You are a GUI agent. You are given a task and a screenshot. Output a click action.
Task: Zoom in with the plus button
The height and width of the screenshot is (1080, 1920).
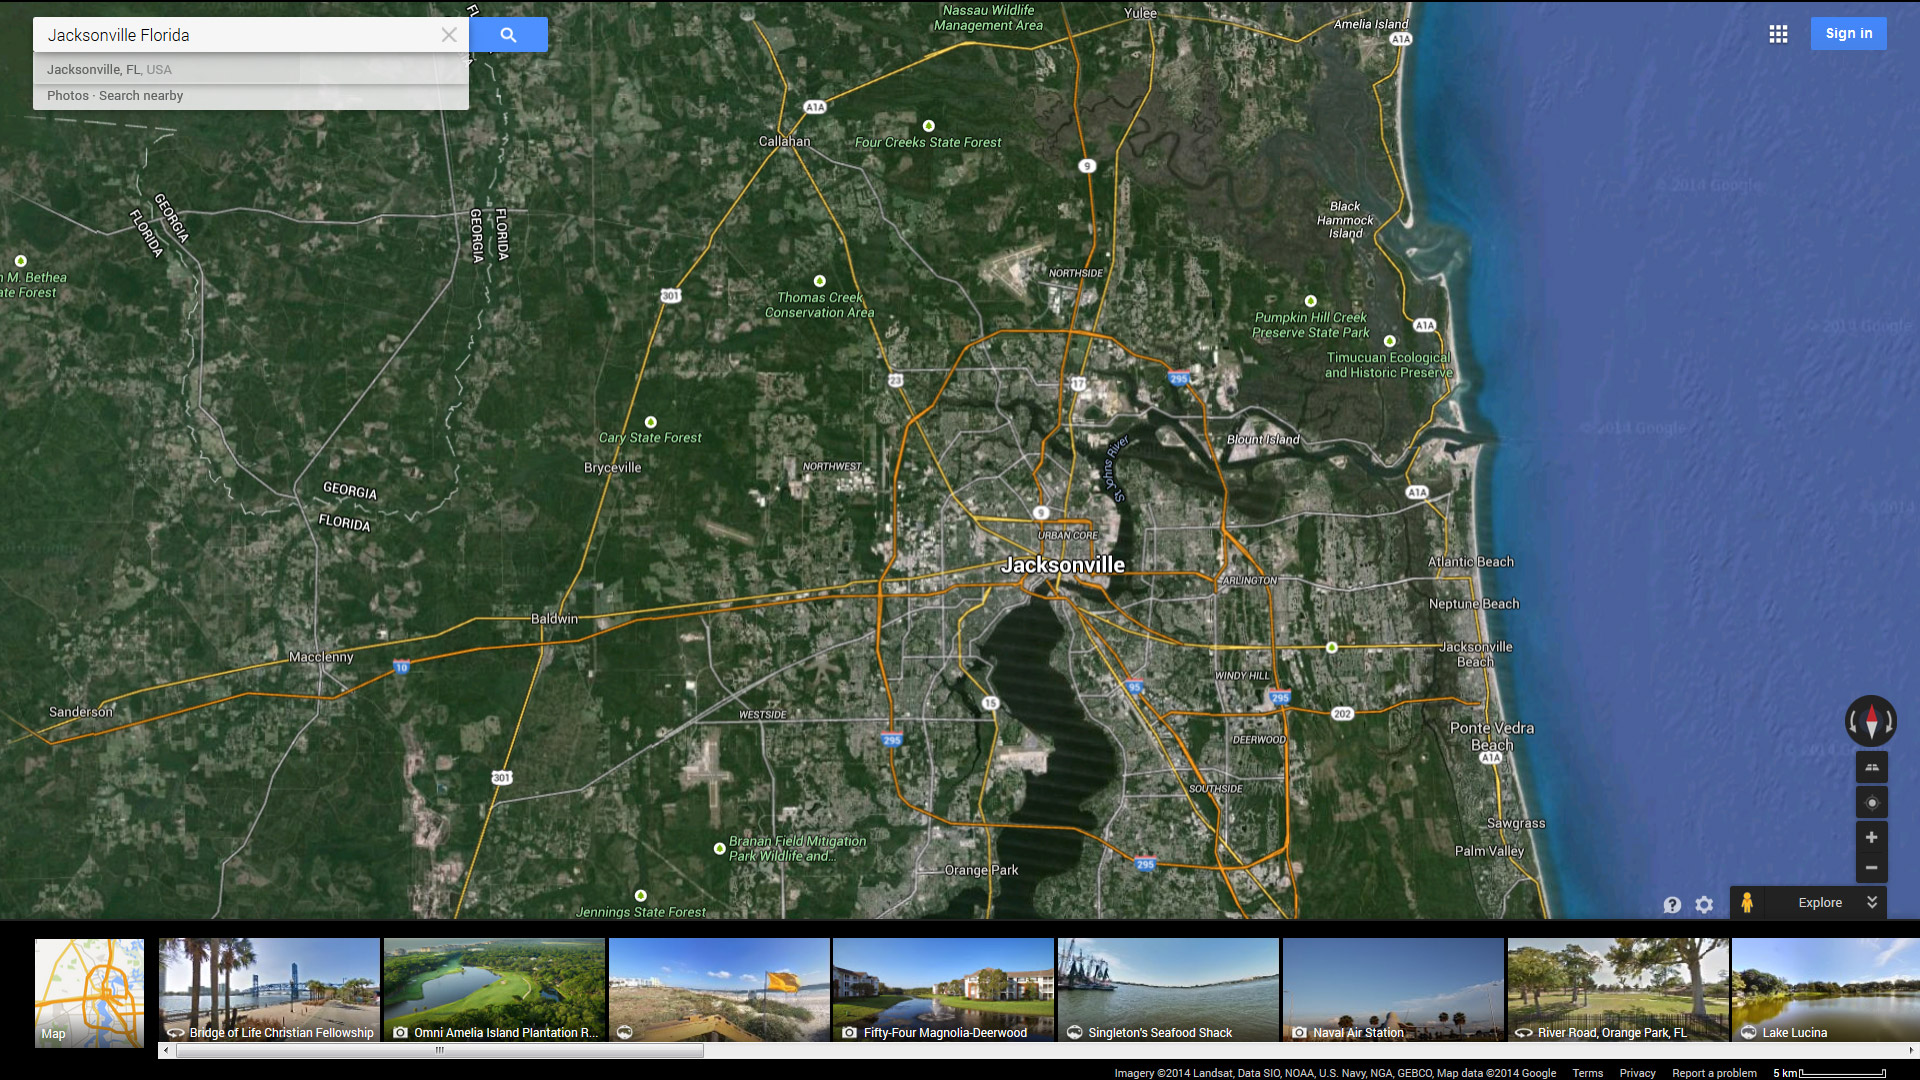click(x=1871, y=838)
